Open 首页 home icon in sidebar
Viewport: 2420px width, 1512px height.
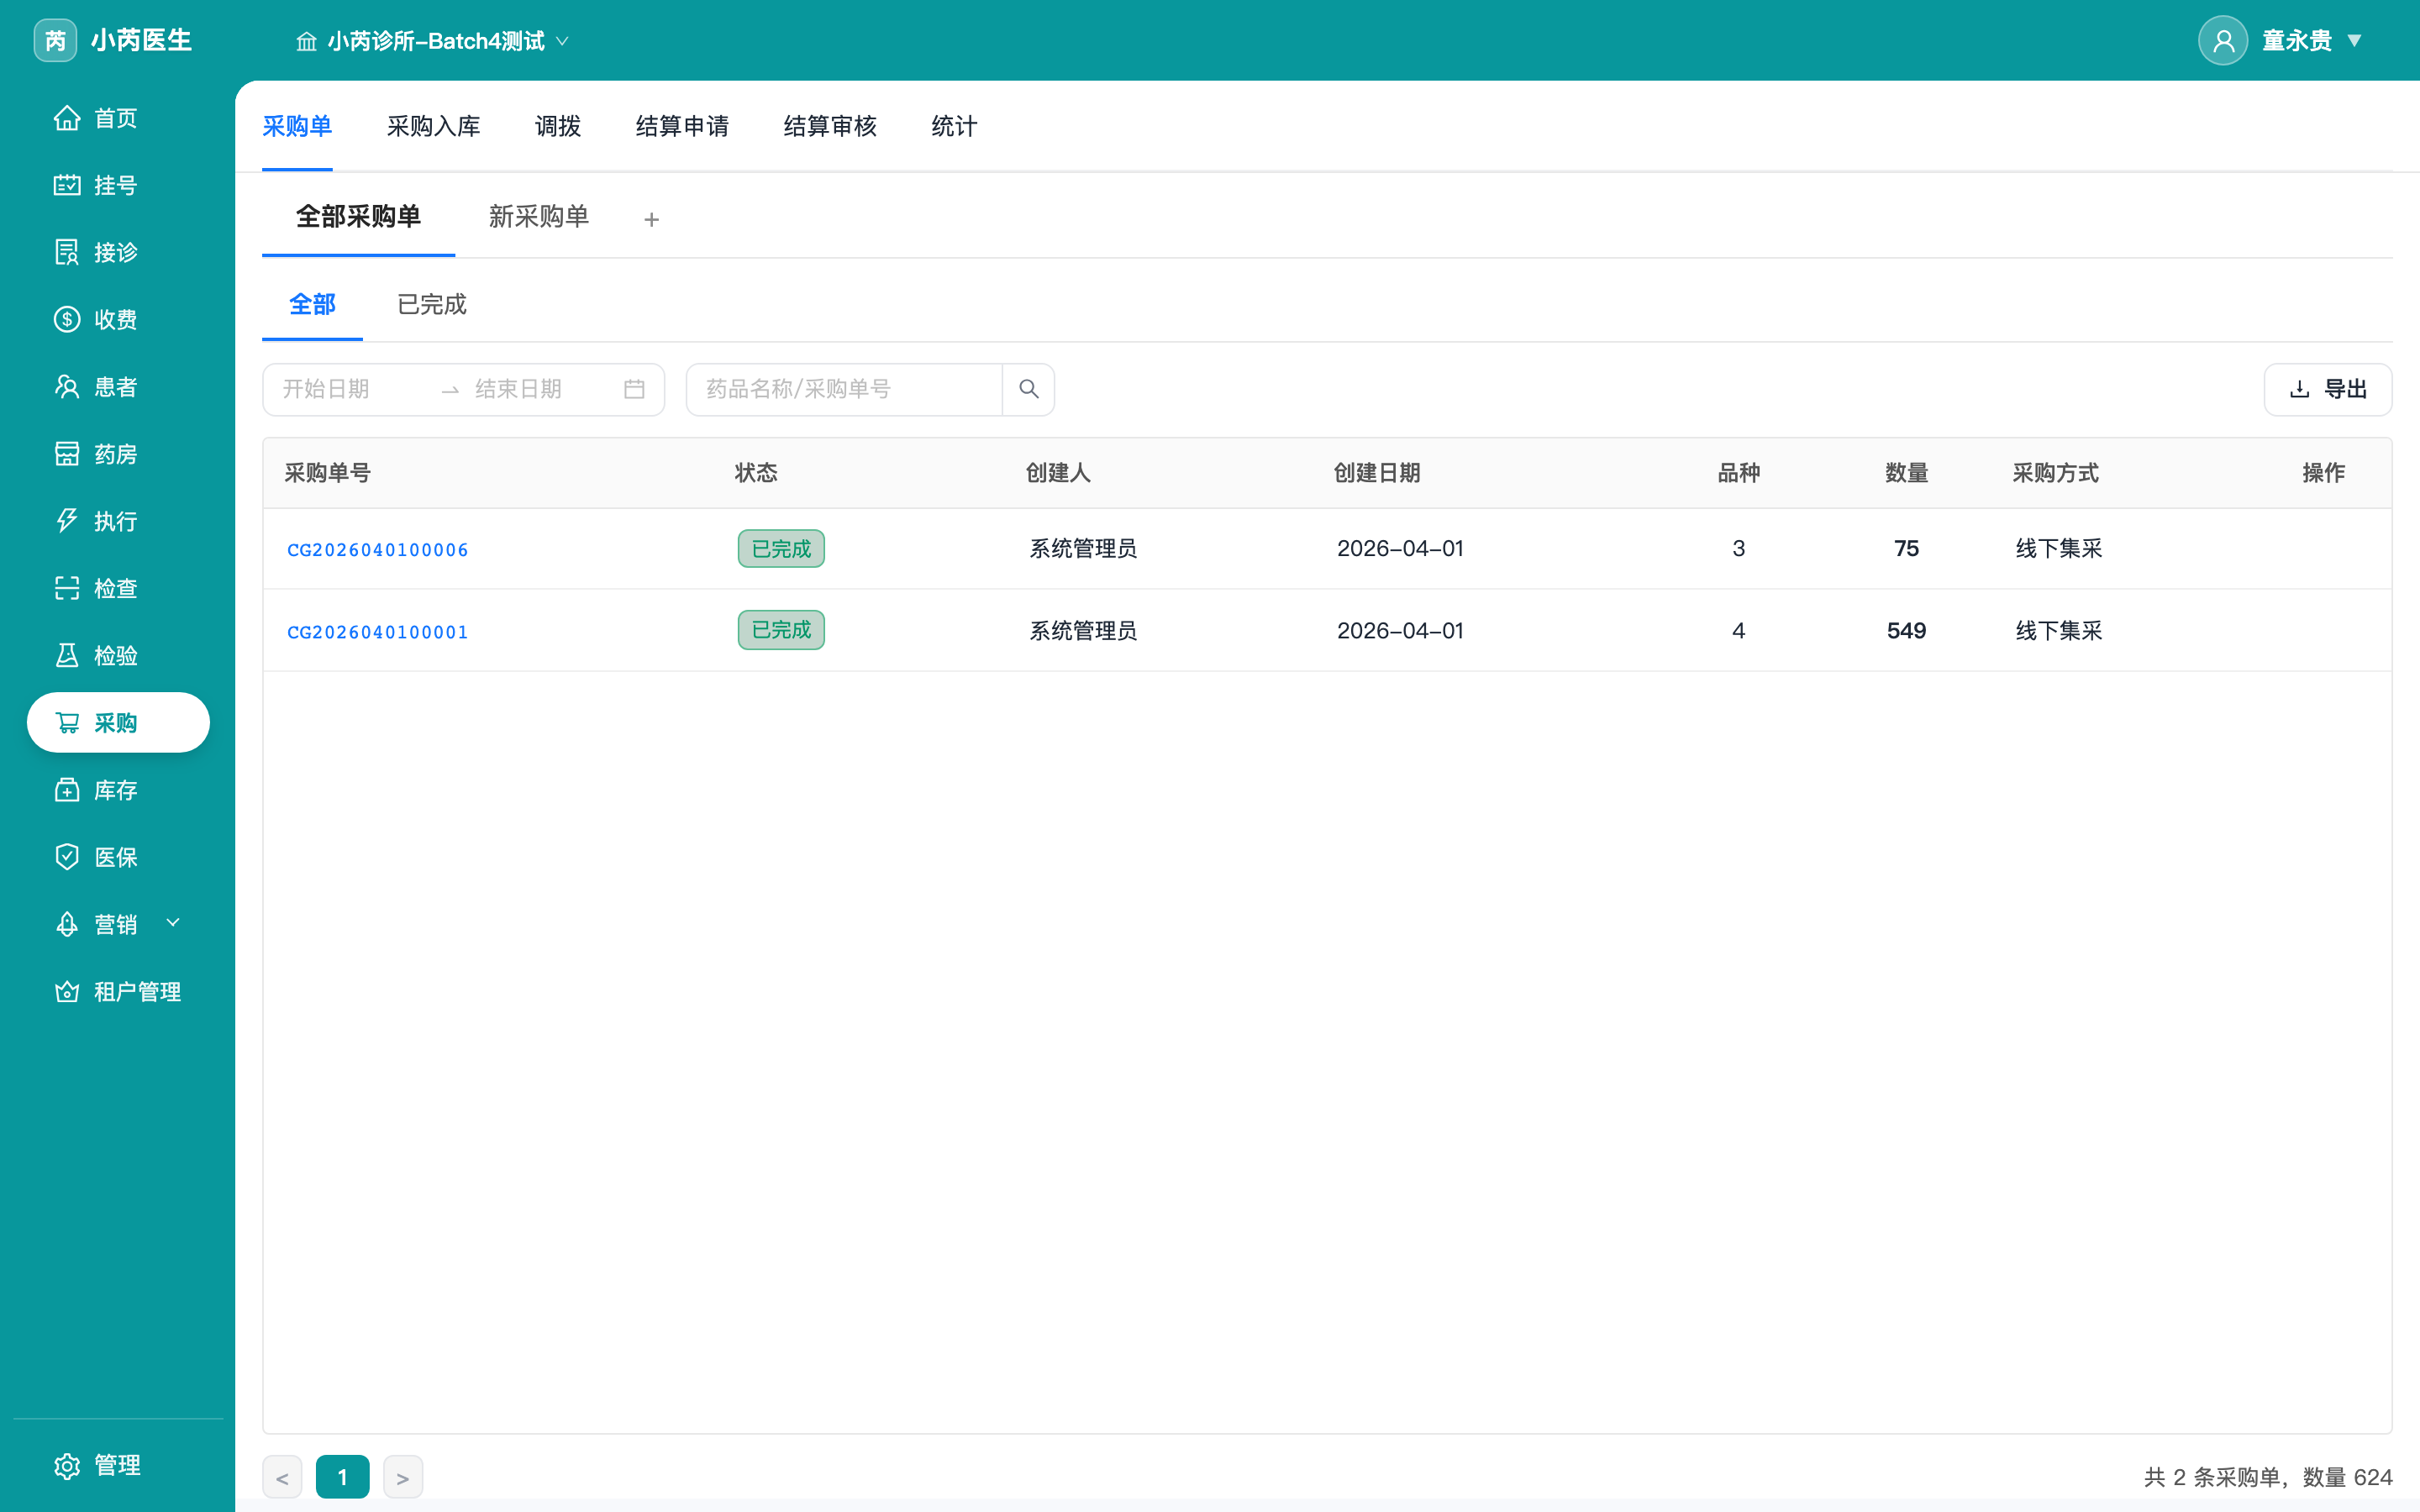click(x=67, y=118)
